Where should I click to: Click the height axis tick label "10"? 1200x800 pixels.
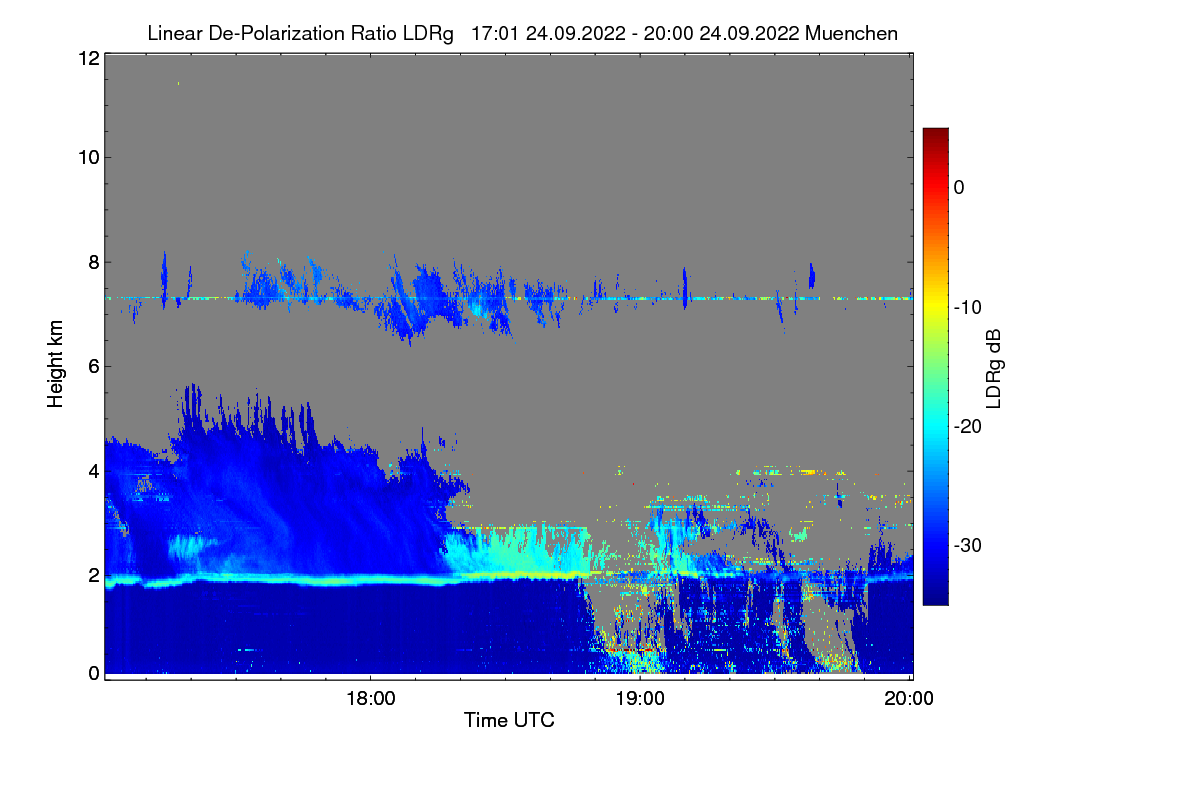[88, 157]
